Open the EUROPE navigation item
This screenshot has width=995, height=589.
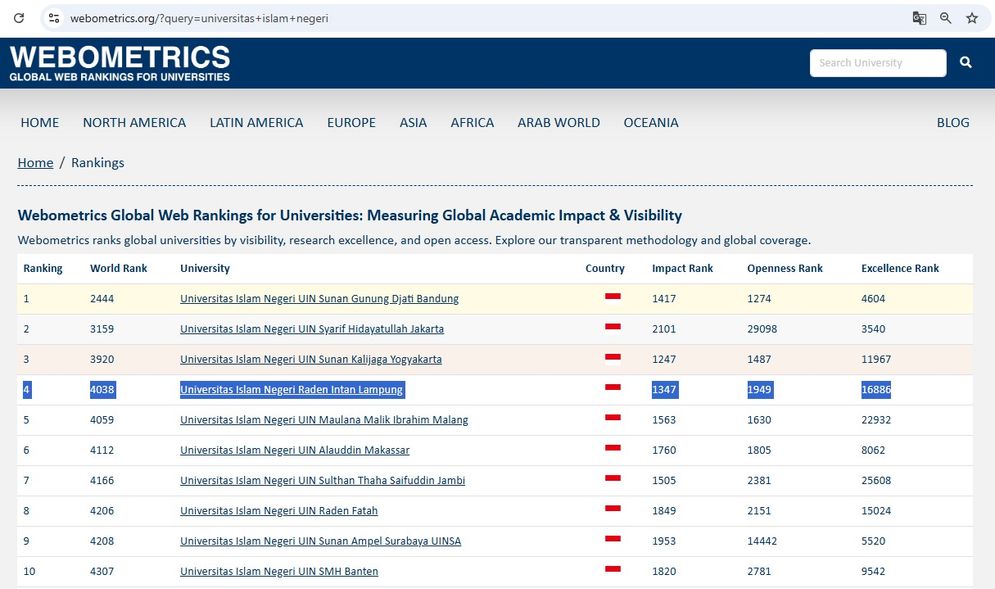(x=351, y=122)
